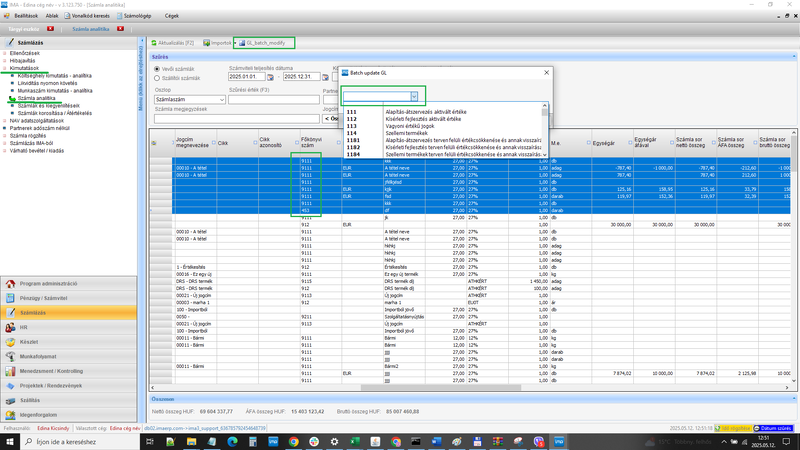Click the Dátum szűrés status button

click(x=773, y=429)
